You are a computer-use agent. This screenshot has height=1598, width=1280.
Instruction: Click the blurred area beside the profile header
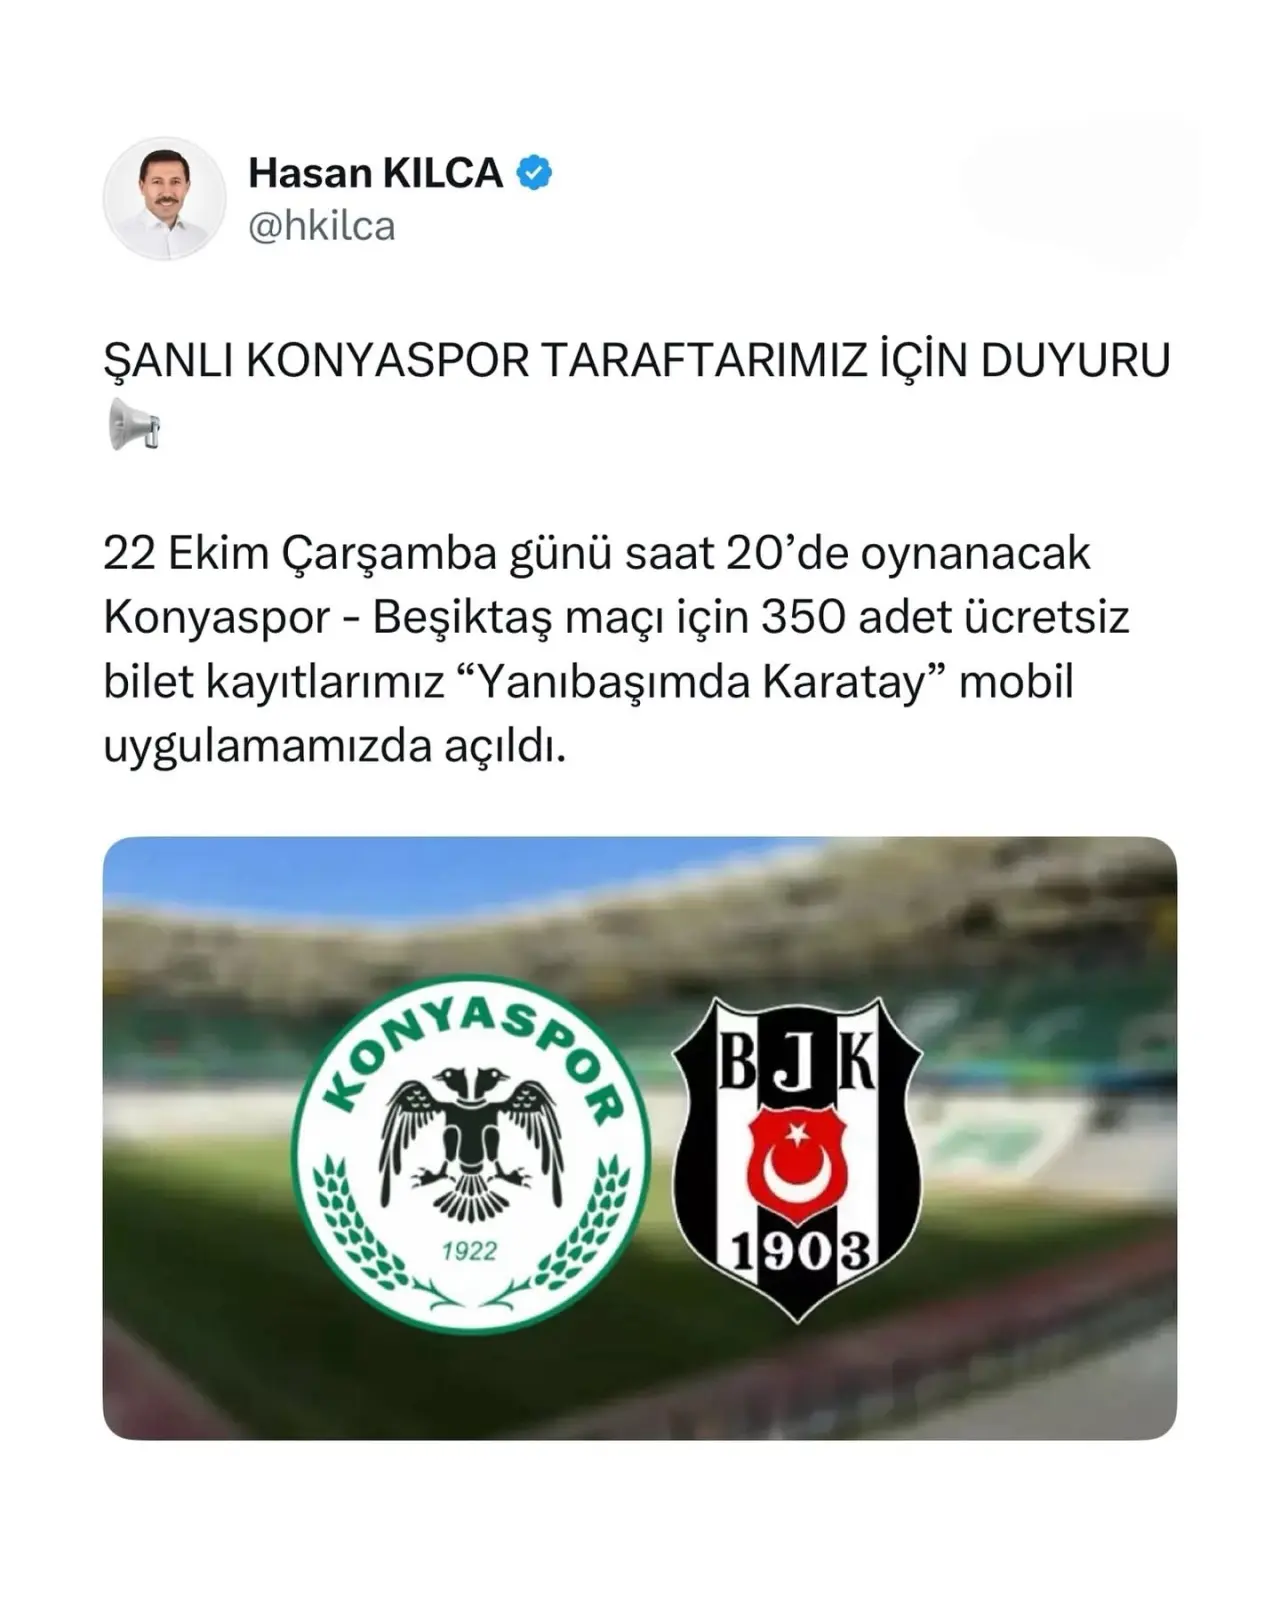1080,190
